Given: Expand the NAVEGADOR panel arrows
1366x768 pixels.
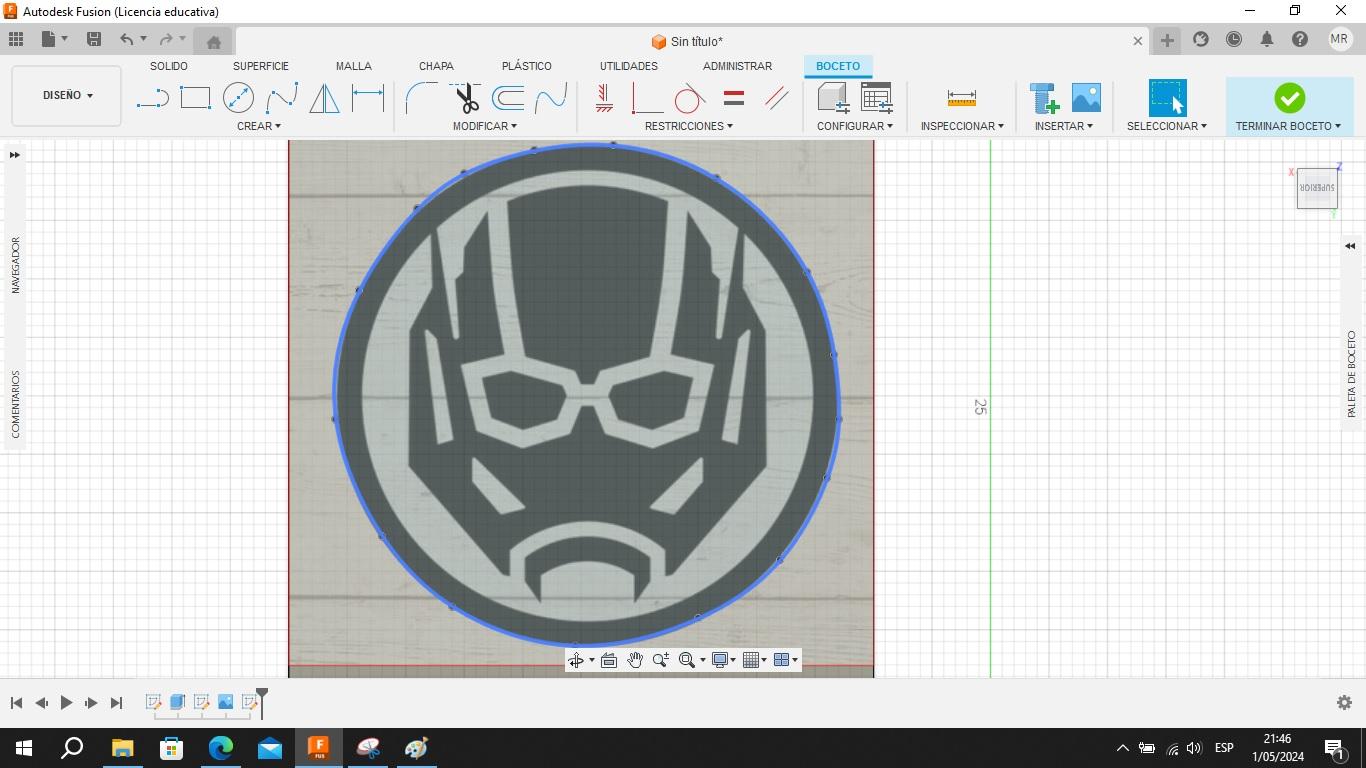Looking at the screenshot, I should (14, 155).
